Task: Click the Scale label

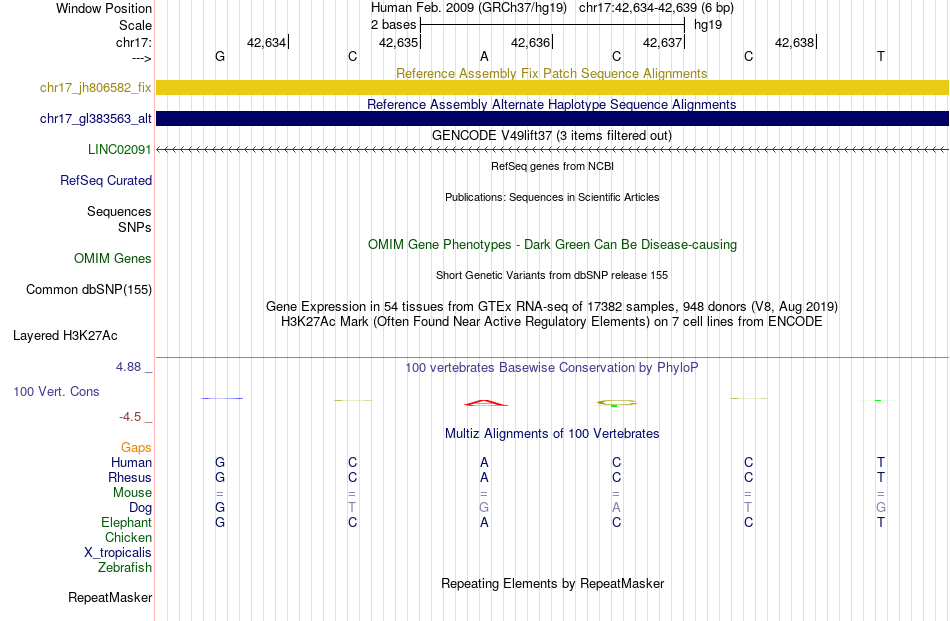Action: [135, 25]
